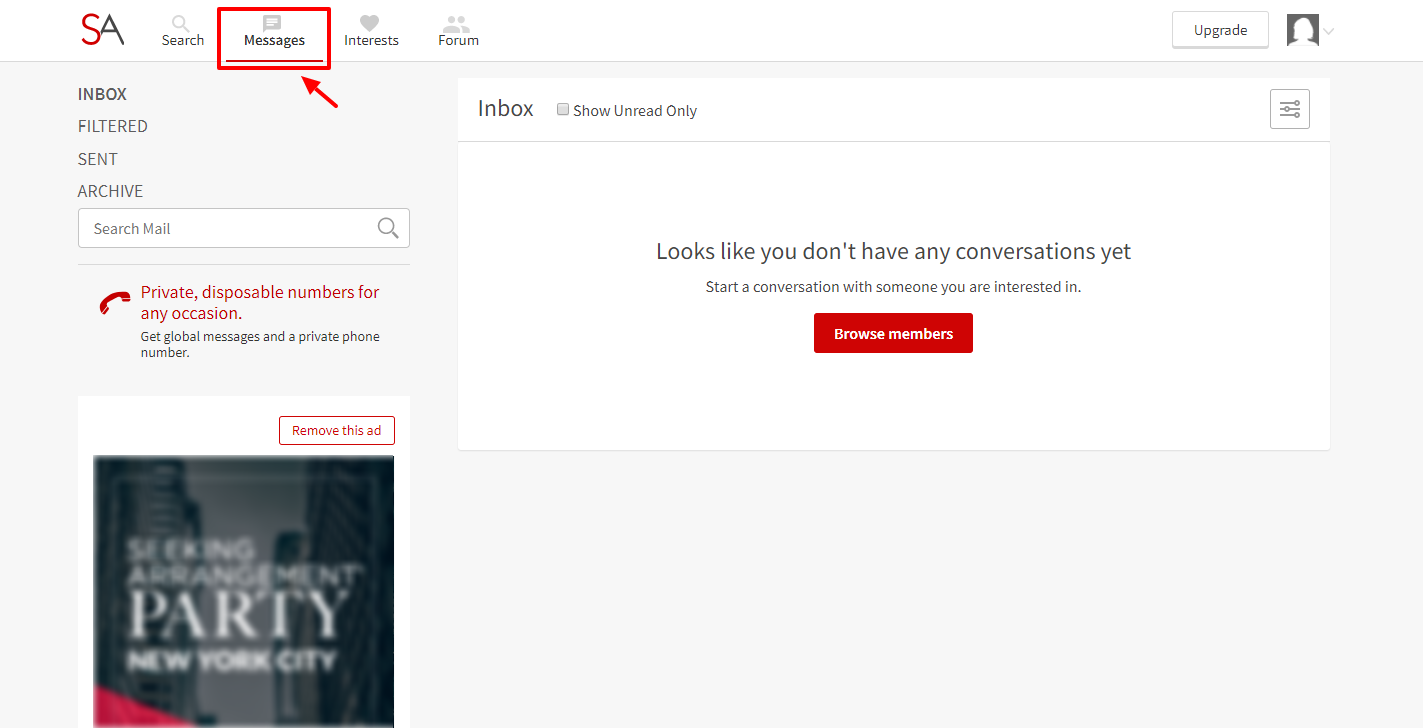
Task: Go to the Interests heart tab
Action: 371,31
